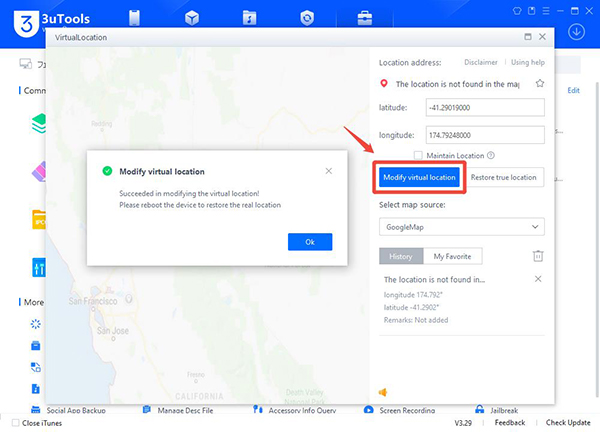
Task: Click the Maintain Location help question mark
Action: coord(491,156)
